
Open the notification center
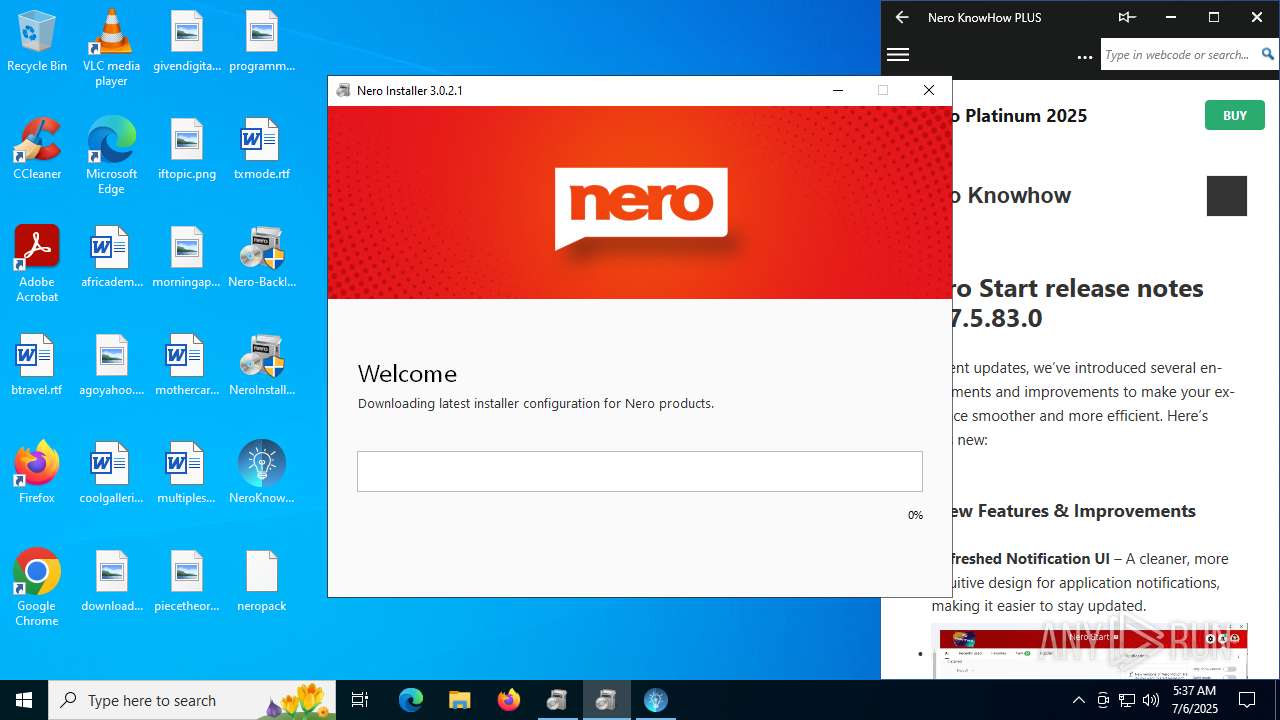click(x=1247, y=700)
